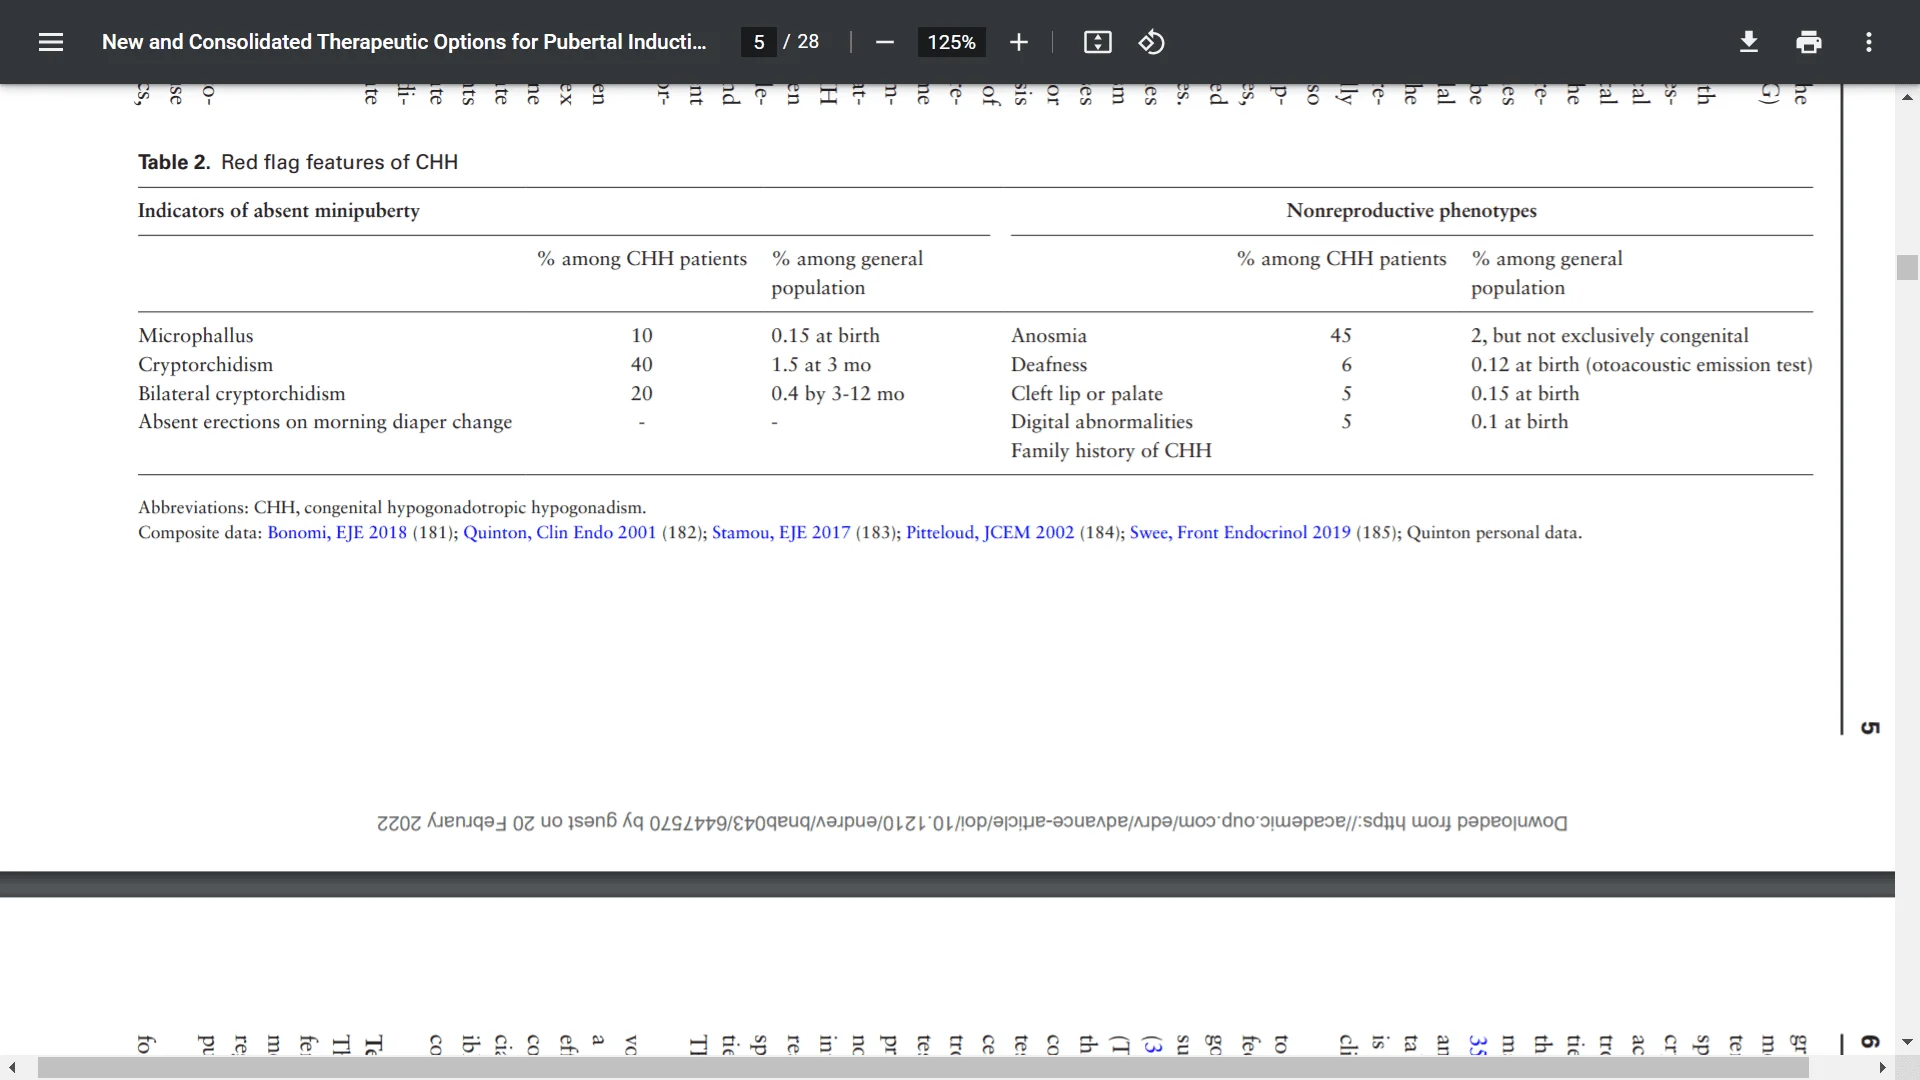The height and width of the screenshot is (1080, 1920).
Task: Click the zoom in plus button
Action: click(x=1018, y=42)
